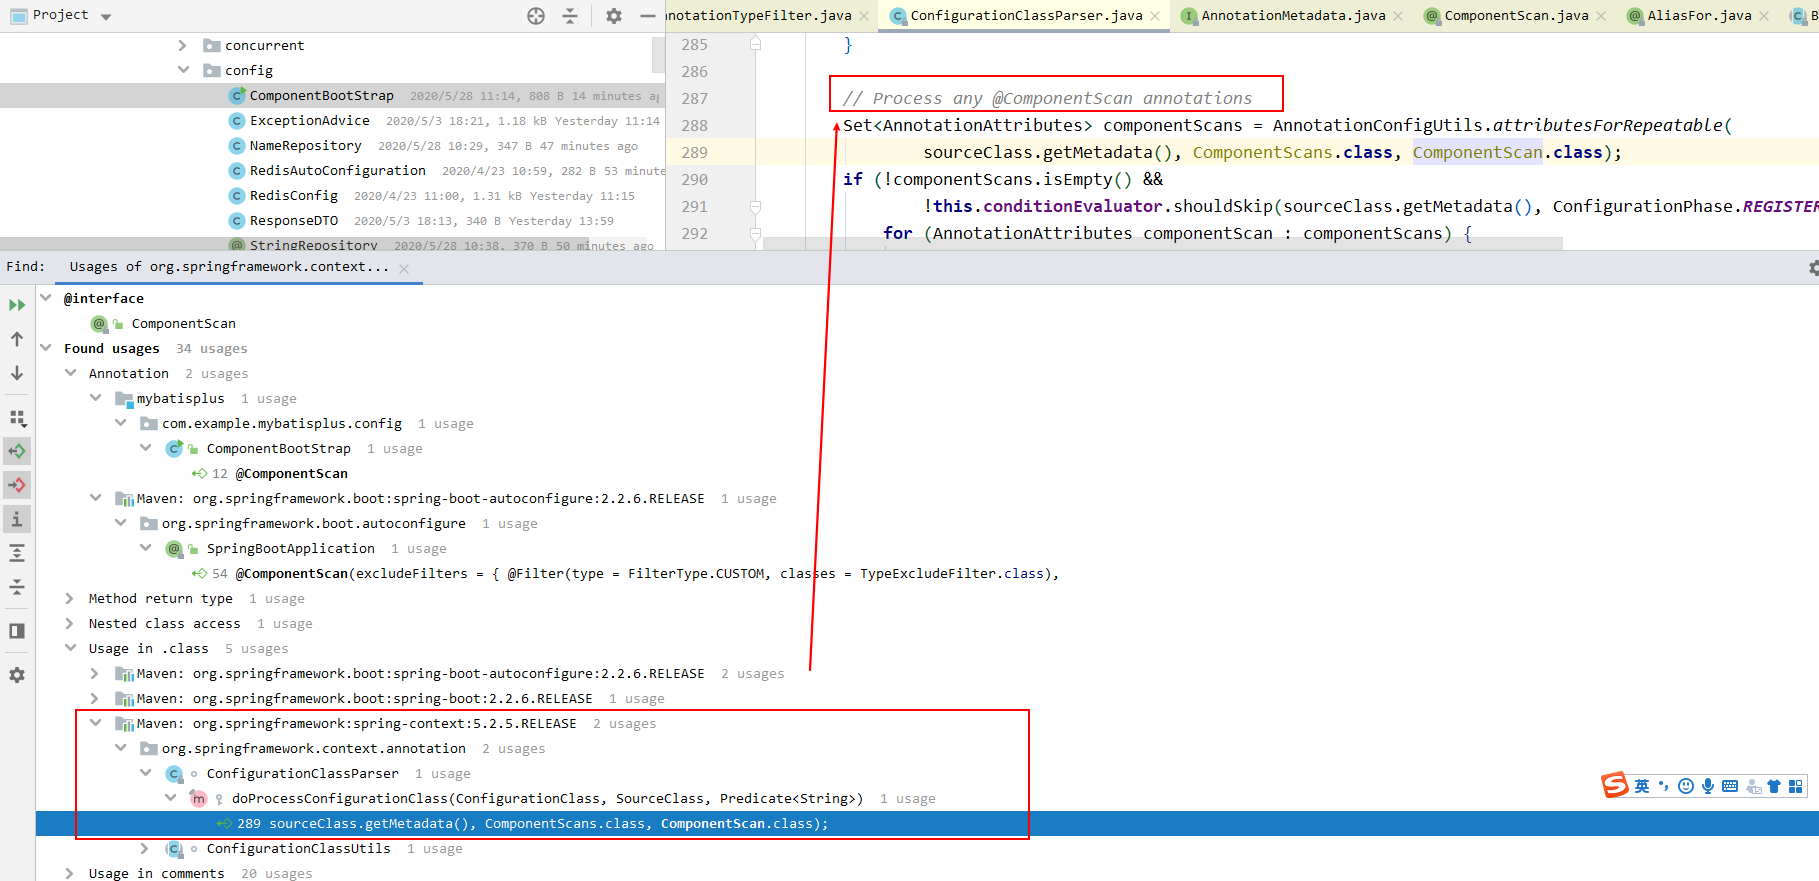Toggle the 'i' info filter button in the Find toolbar
The width and height of the screenshot is (1819, 881).
(x=17, y=519)
